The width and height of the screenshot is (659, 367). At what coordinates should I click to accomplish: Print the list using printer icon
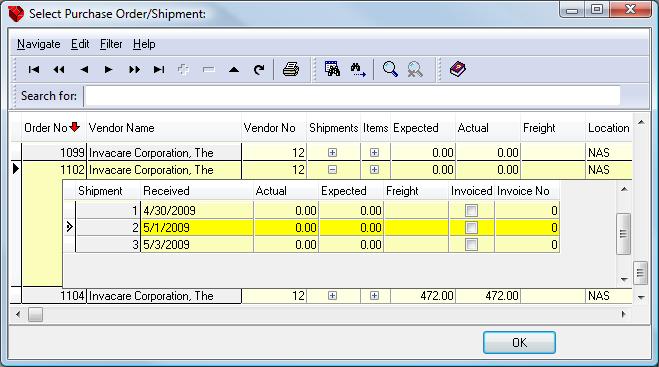pyautogui.click(x=291, y=69)
